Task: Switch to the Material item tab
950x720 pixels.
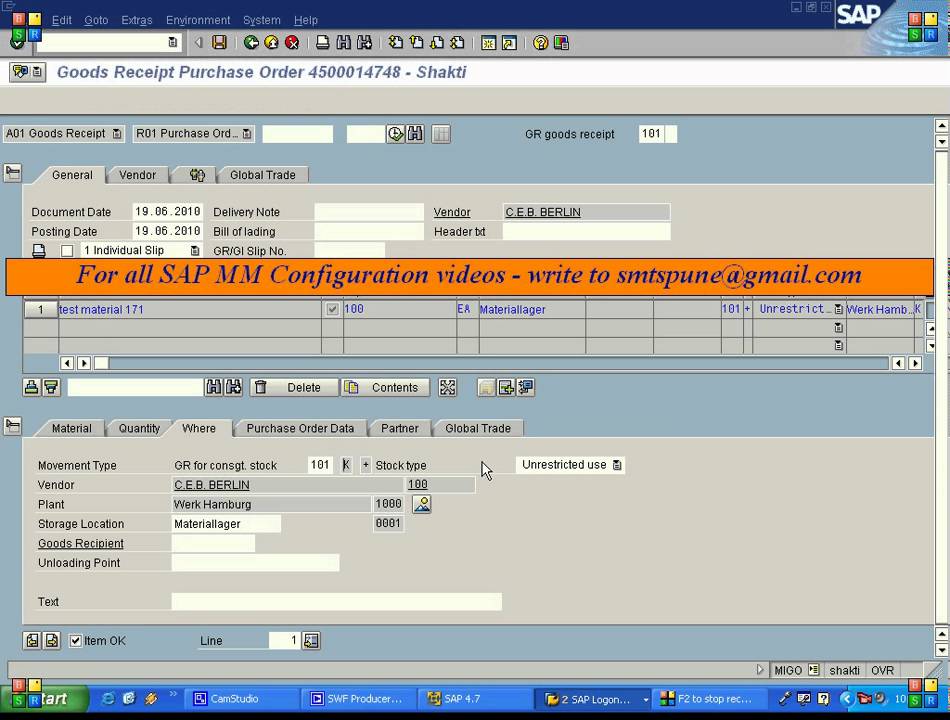Action: pyautogui.click(x=71, y=428)
